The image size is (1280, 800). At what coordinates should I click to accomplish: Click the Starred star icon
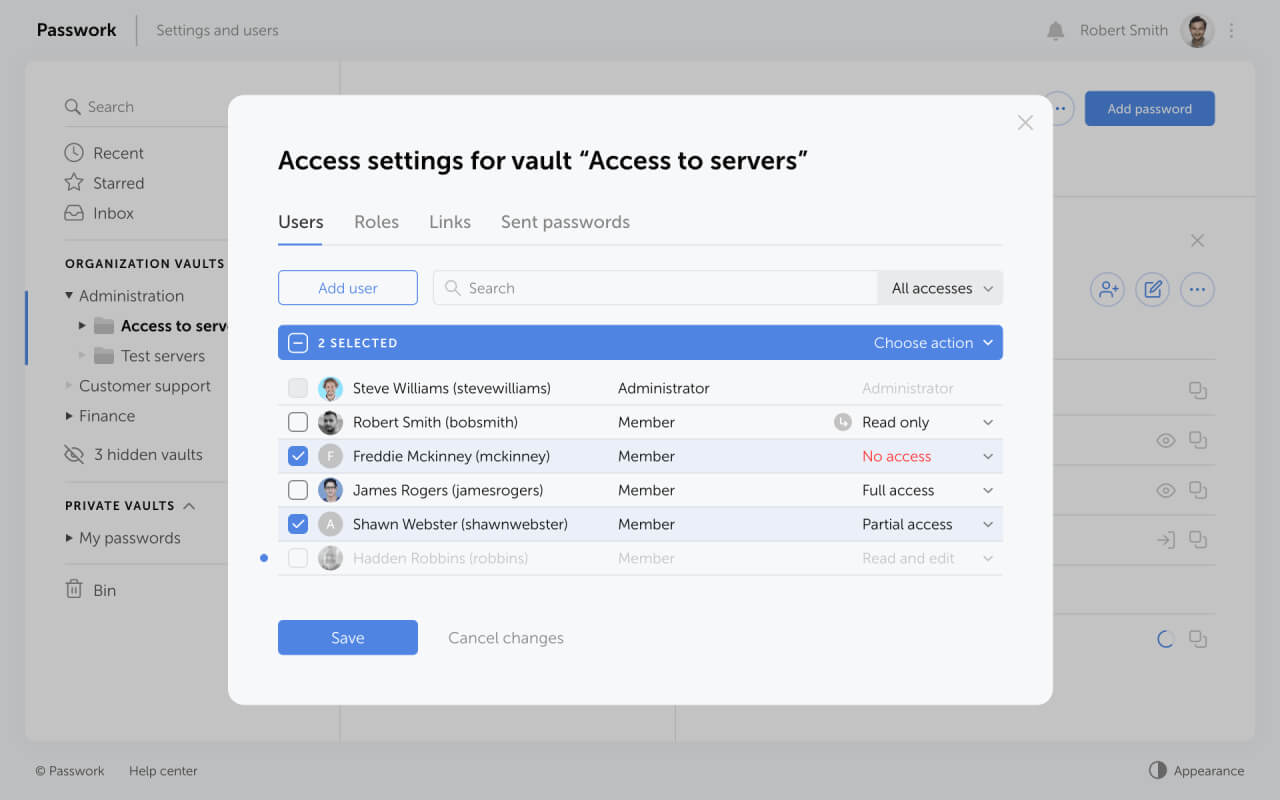pos(74,183)
